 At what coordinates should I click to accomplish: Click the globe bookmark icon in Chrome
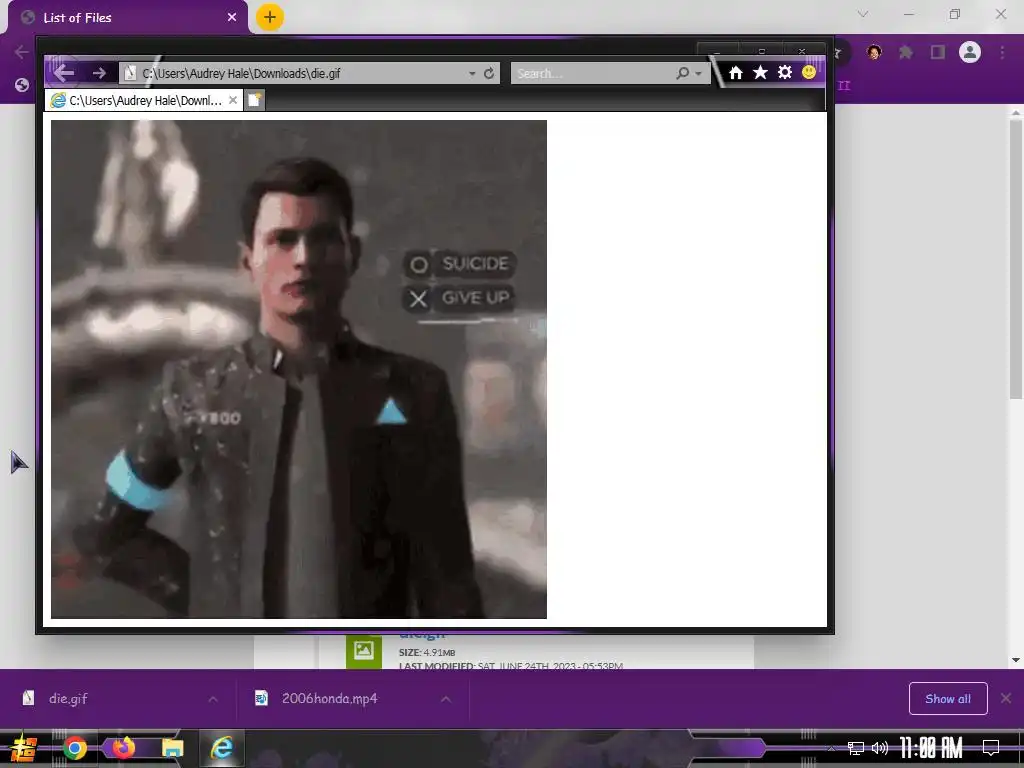coord(22,85)
